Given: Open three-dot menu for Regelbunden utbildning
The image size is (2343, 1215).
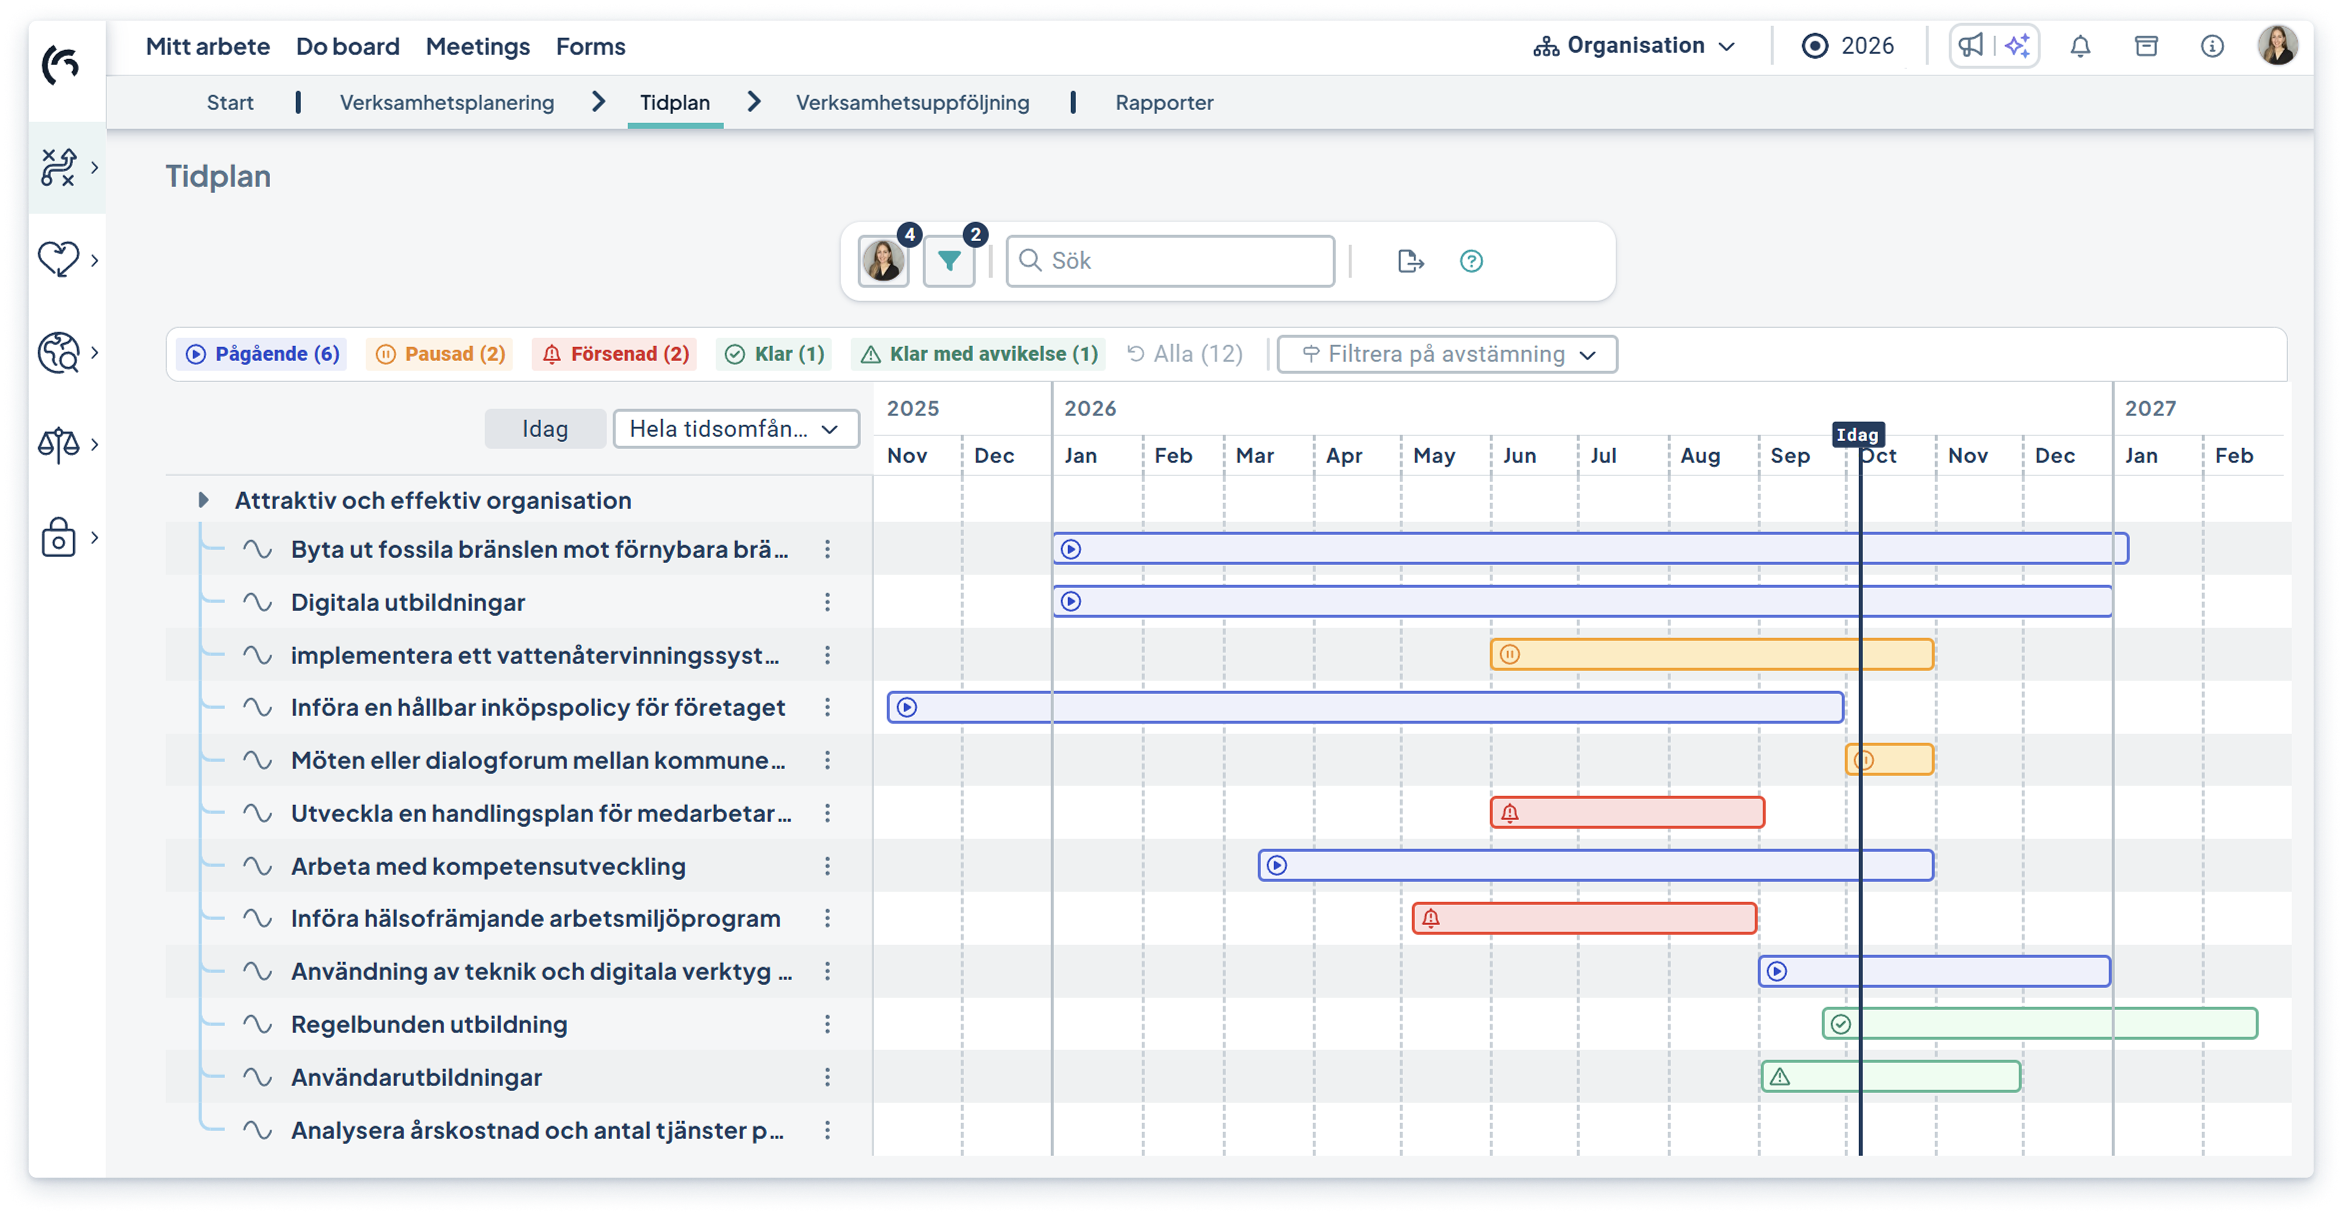Looking at the screenshot, I should 827,1024.
